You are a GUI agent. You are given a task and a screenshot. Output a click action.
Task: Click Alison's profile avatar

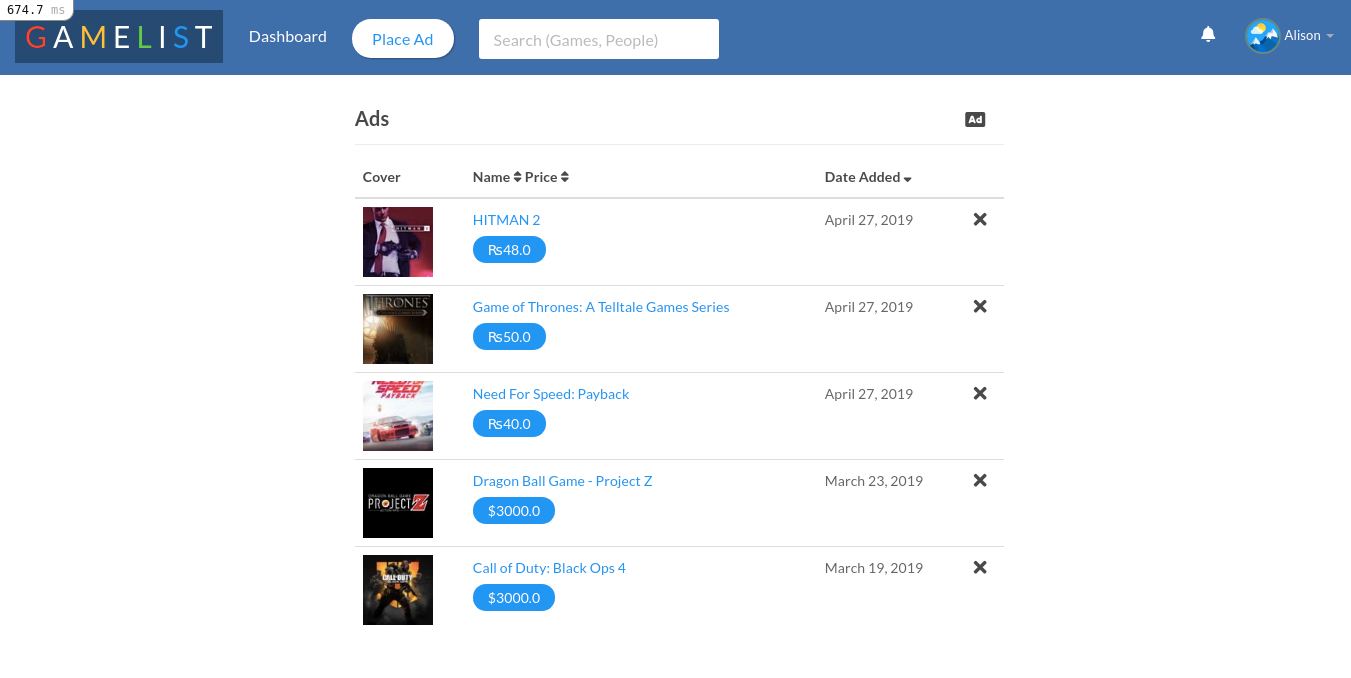1262,35
